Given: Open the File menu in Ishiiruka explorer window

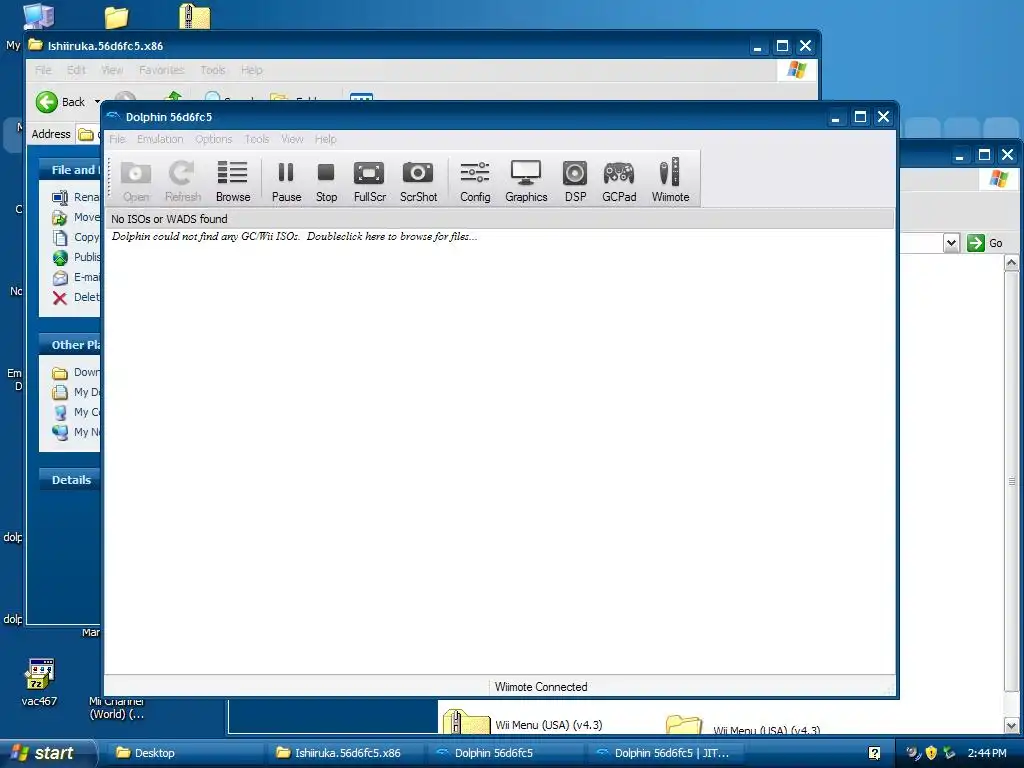Looking at the screenshot, I should point(43,70).
